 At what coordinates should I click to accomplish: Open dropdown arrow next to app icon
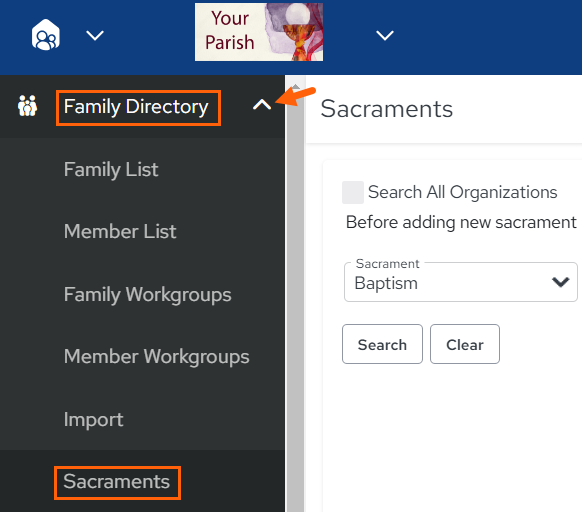pyautogui.click(x=95, y=36)
